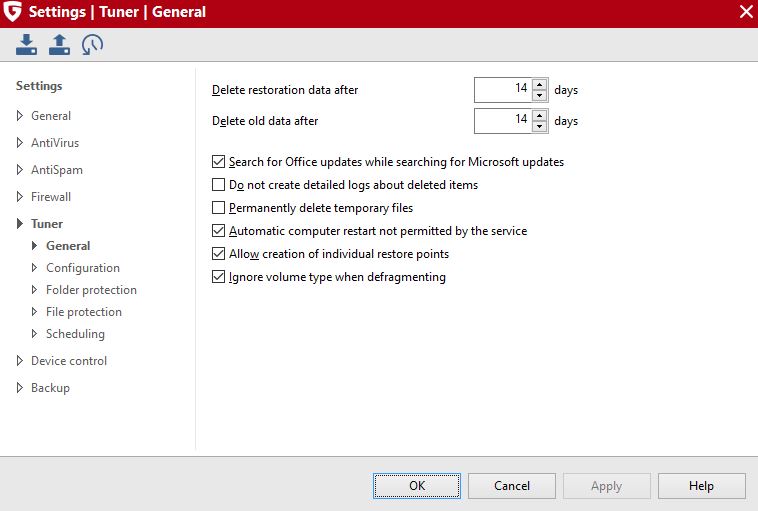Click the reset settings clock icon
The image size is (758, 511).
(x=92, y=44)
